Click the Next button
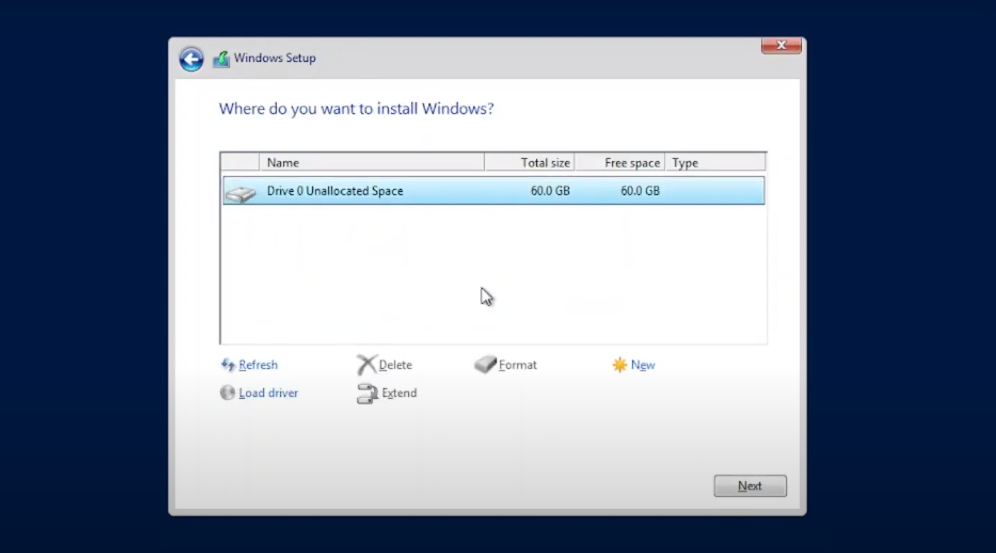This screenshot has width=996, height=553. pos(750,486)
